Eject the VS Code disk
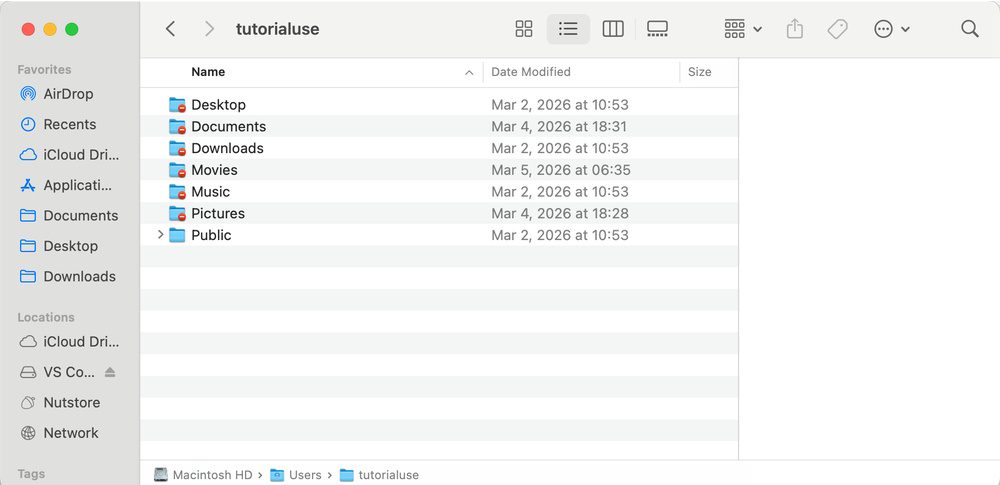1000x485 pixels. [110, 372]
